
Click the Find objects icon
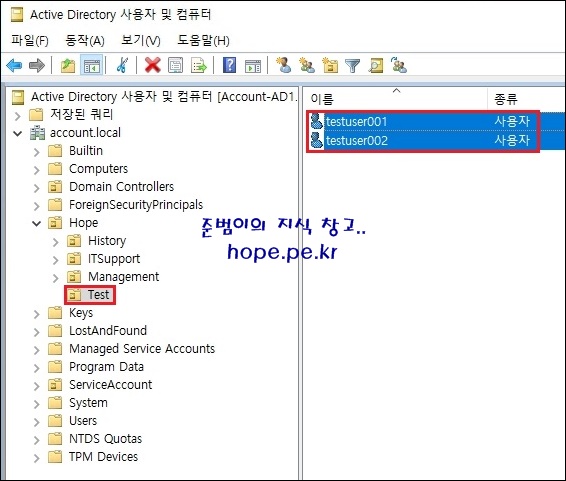point(376,66)
